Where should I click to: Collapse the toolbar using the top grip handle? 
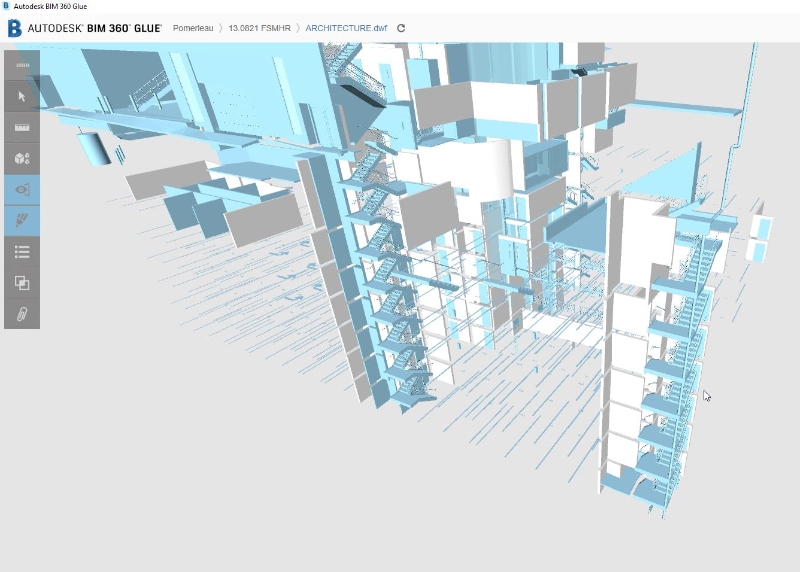(22, 65)
